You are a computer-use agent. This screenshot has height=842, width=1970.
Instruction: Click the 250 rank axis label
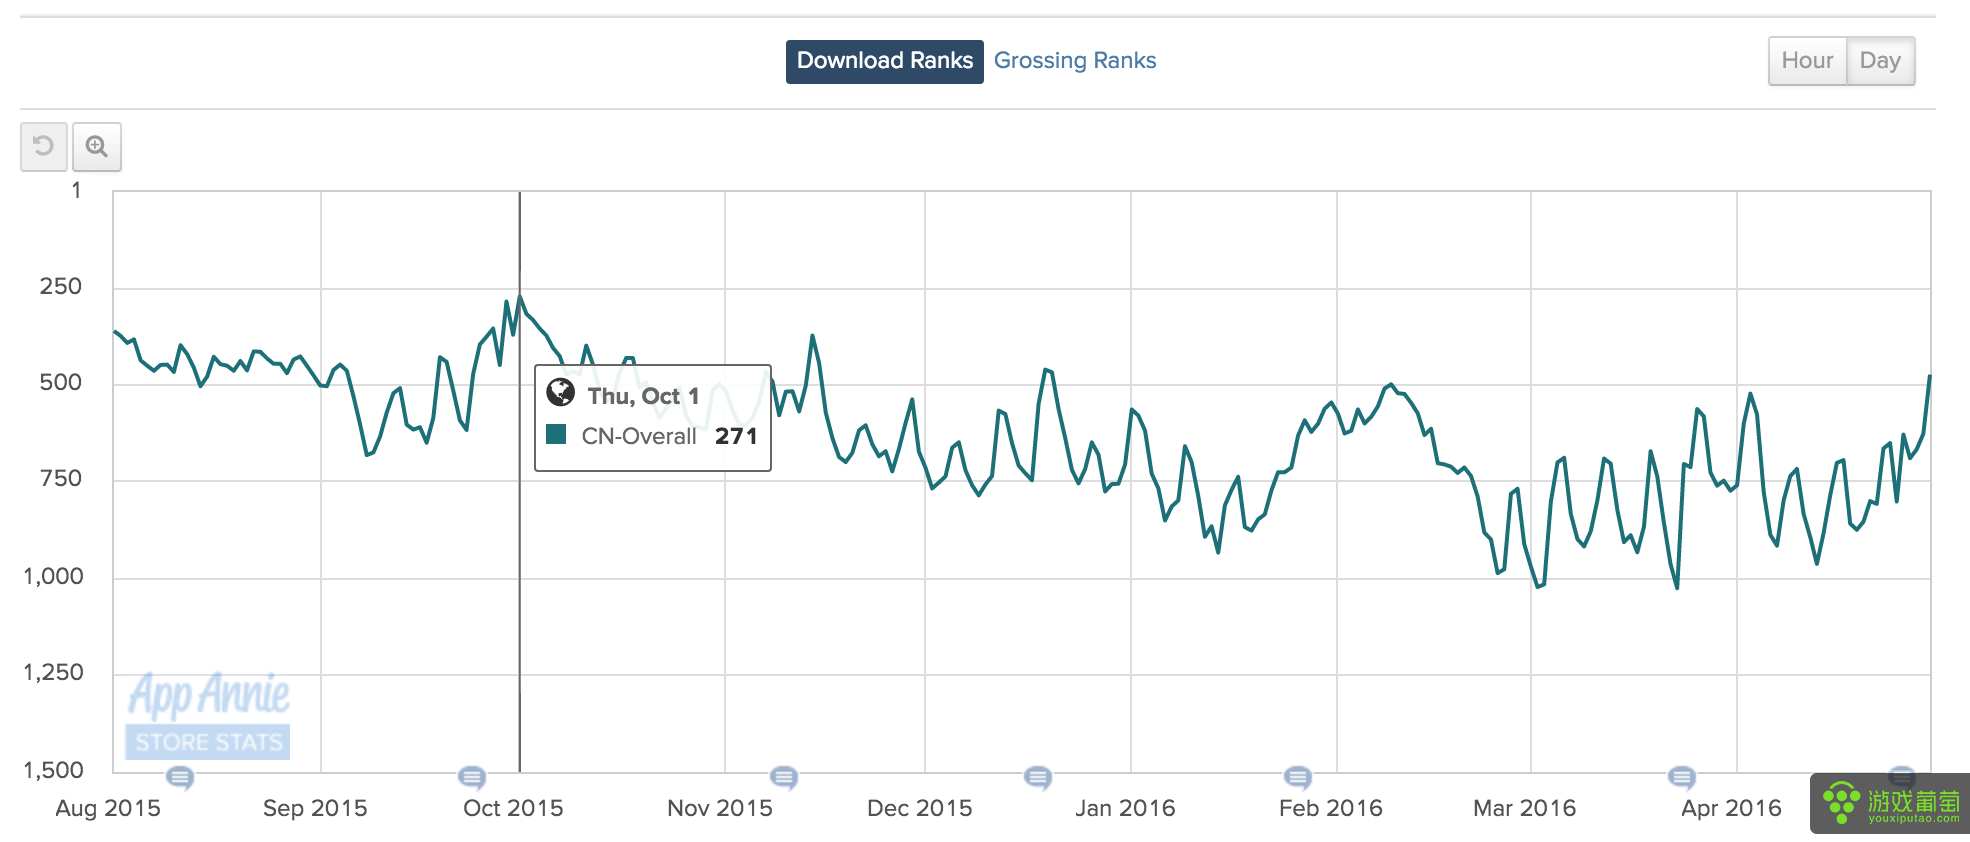click(60, 287)
